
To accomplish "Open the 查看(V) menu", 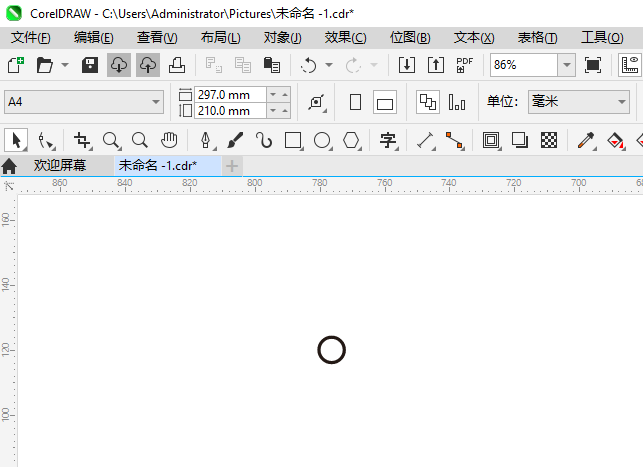I will point(157,38).
